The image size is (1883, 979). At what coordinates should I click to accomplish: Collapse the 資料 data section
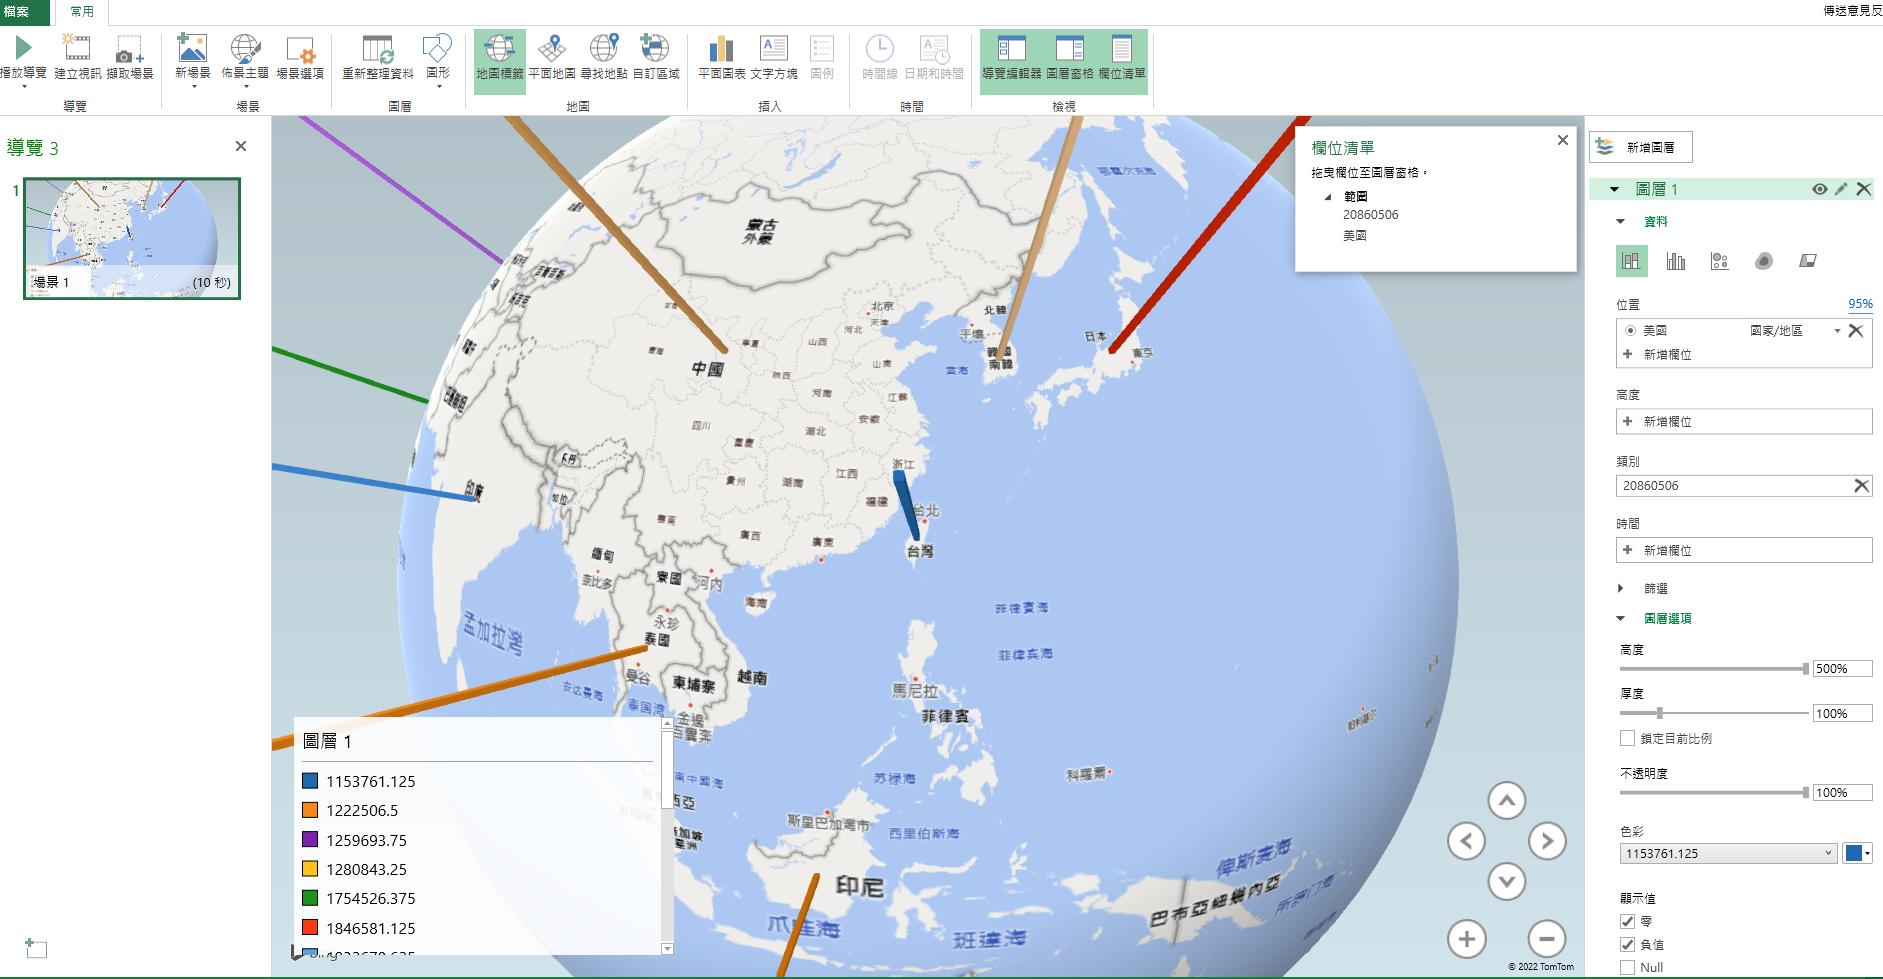click(x=1621, y=222)
